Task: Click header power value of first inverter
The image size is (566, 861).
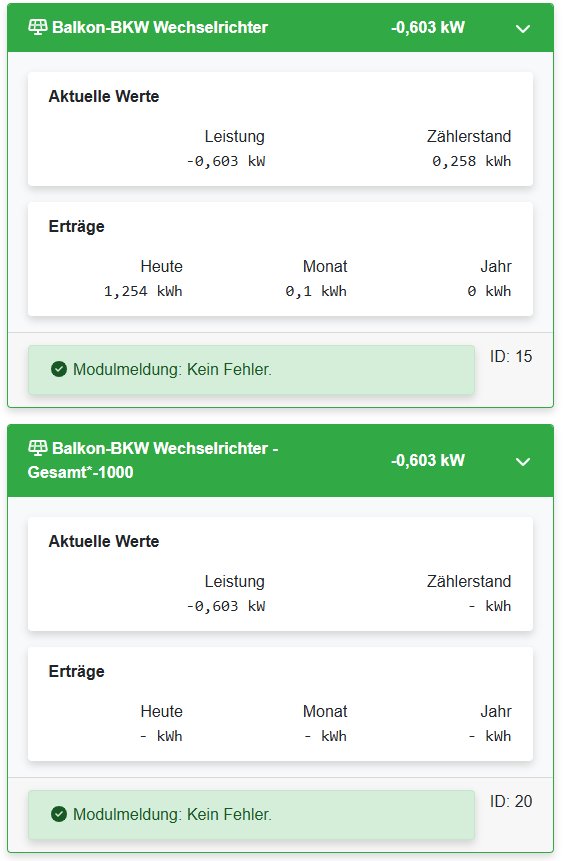Action: [428, 27]
